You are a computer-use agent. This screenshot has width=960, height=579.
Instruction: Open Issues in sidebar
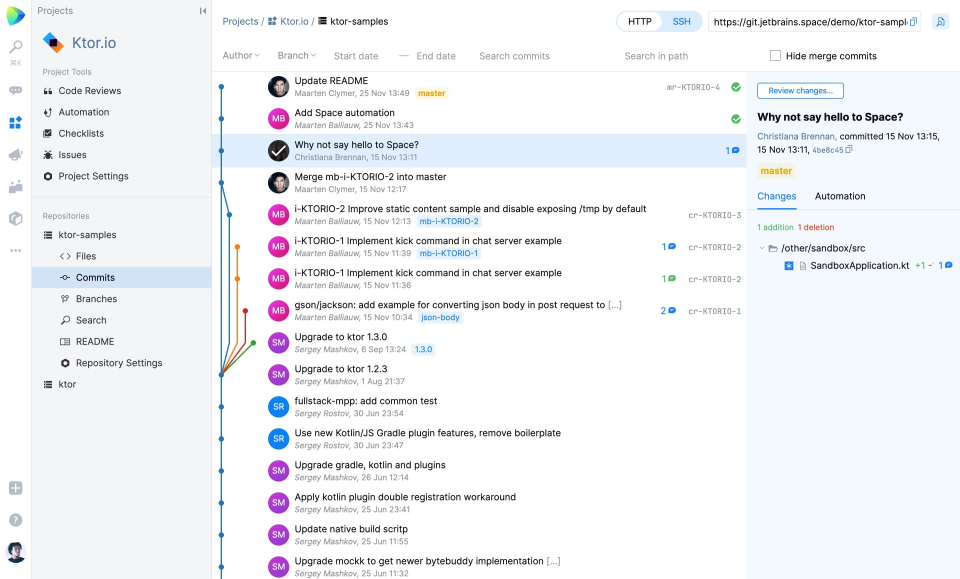pos(72,155)
